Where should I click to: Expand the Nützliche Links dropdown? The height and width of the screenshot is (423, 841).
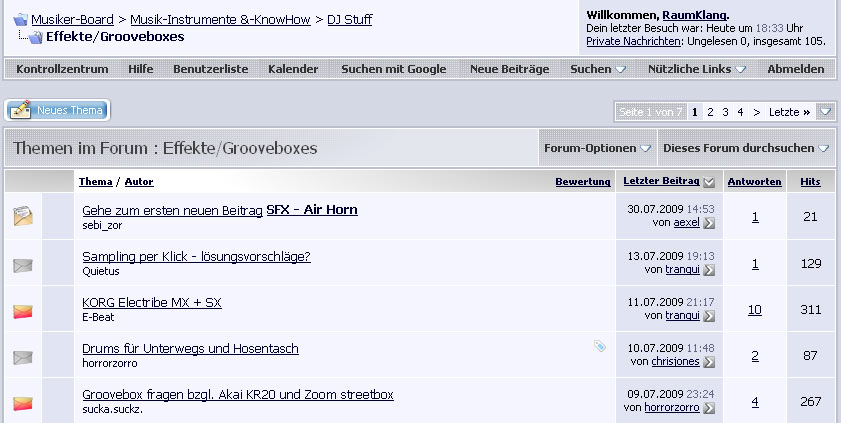coord(741,69)
